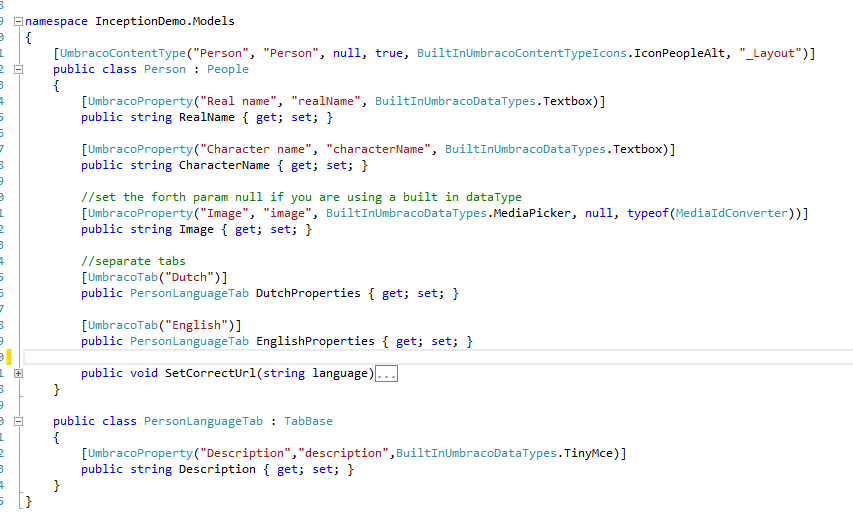Image resolution: width=853 pixels, height=527 pixels.
Task: Click the "Character name" string literal
Action: (x=256, y=149)
